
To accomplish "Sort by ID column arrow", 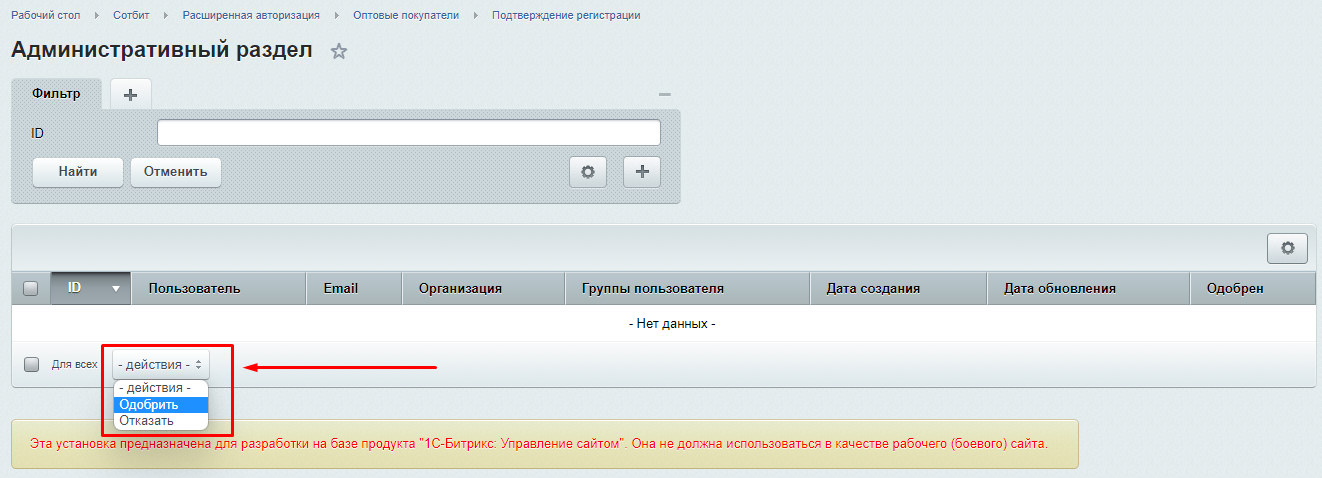I will (116, 288).
